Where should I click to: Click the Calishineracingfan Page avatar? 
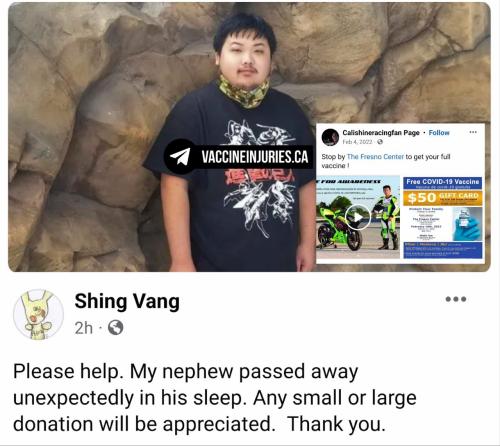[x=330, y=137]
